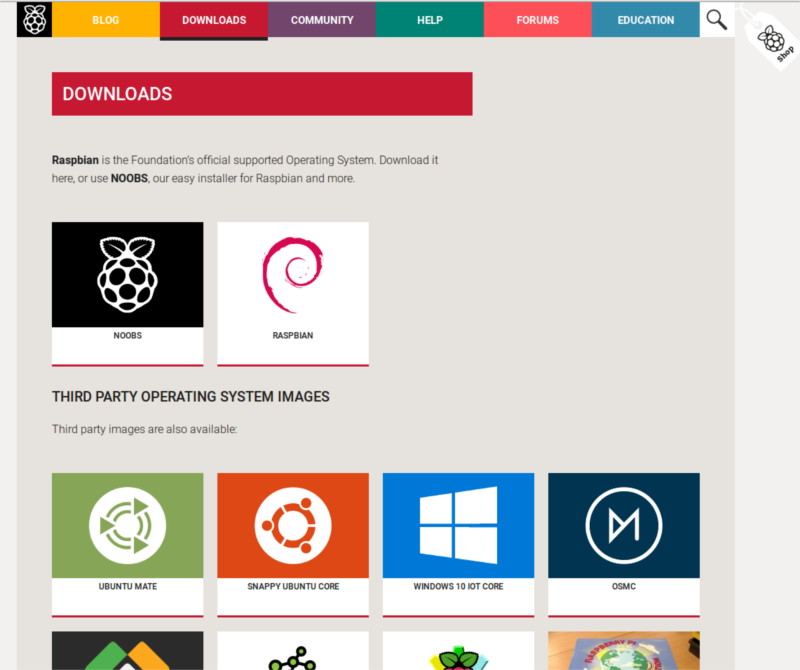The height and width of the screenshot is (670, 800).
Task: Open the OSMC logo tile
Action: (x=624, y=525)
